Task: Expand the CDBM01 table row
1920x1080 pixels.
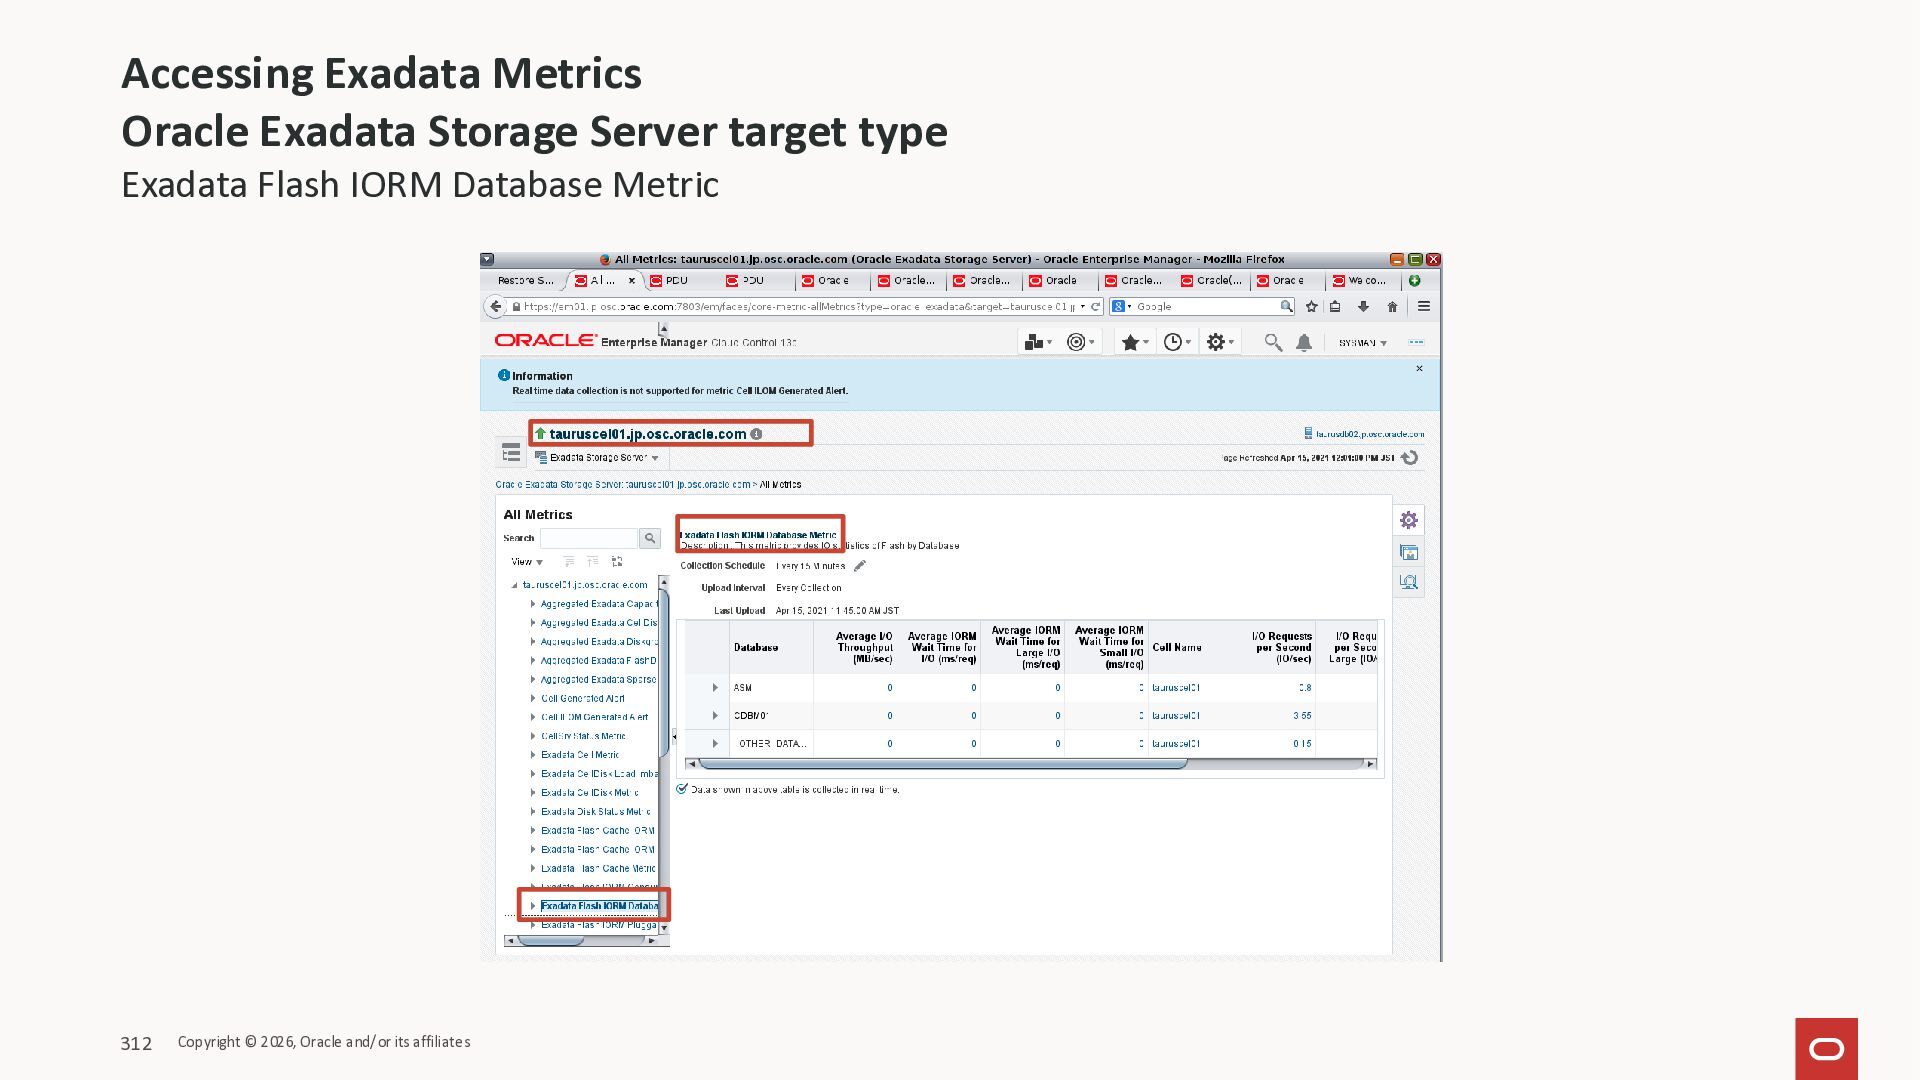Action: [x=715, y=716]
